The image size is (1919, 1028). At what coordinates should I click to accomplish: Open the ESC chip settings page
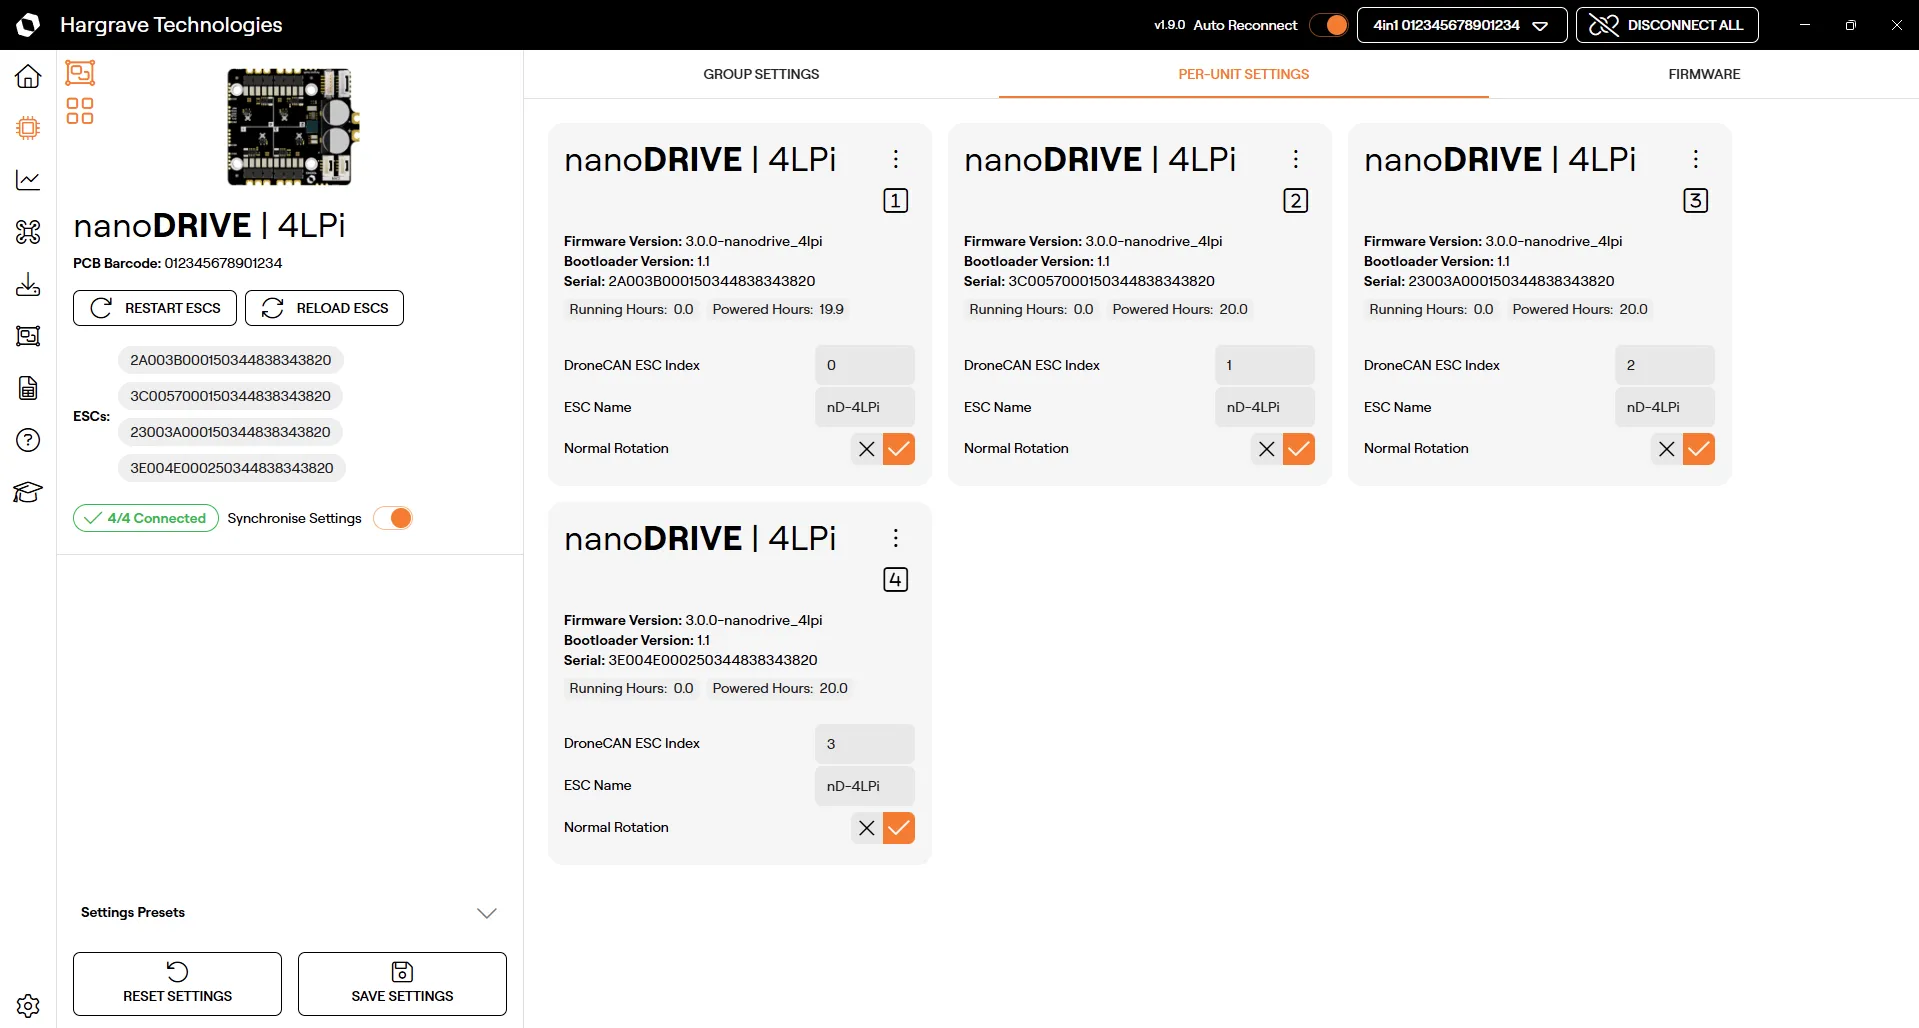point(28,128)
